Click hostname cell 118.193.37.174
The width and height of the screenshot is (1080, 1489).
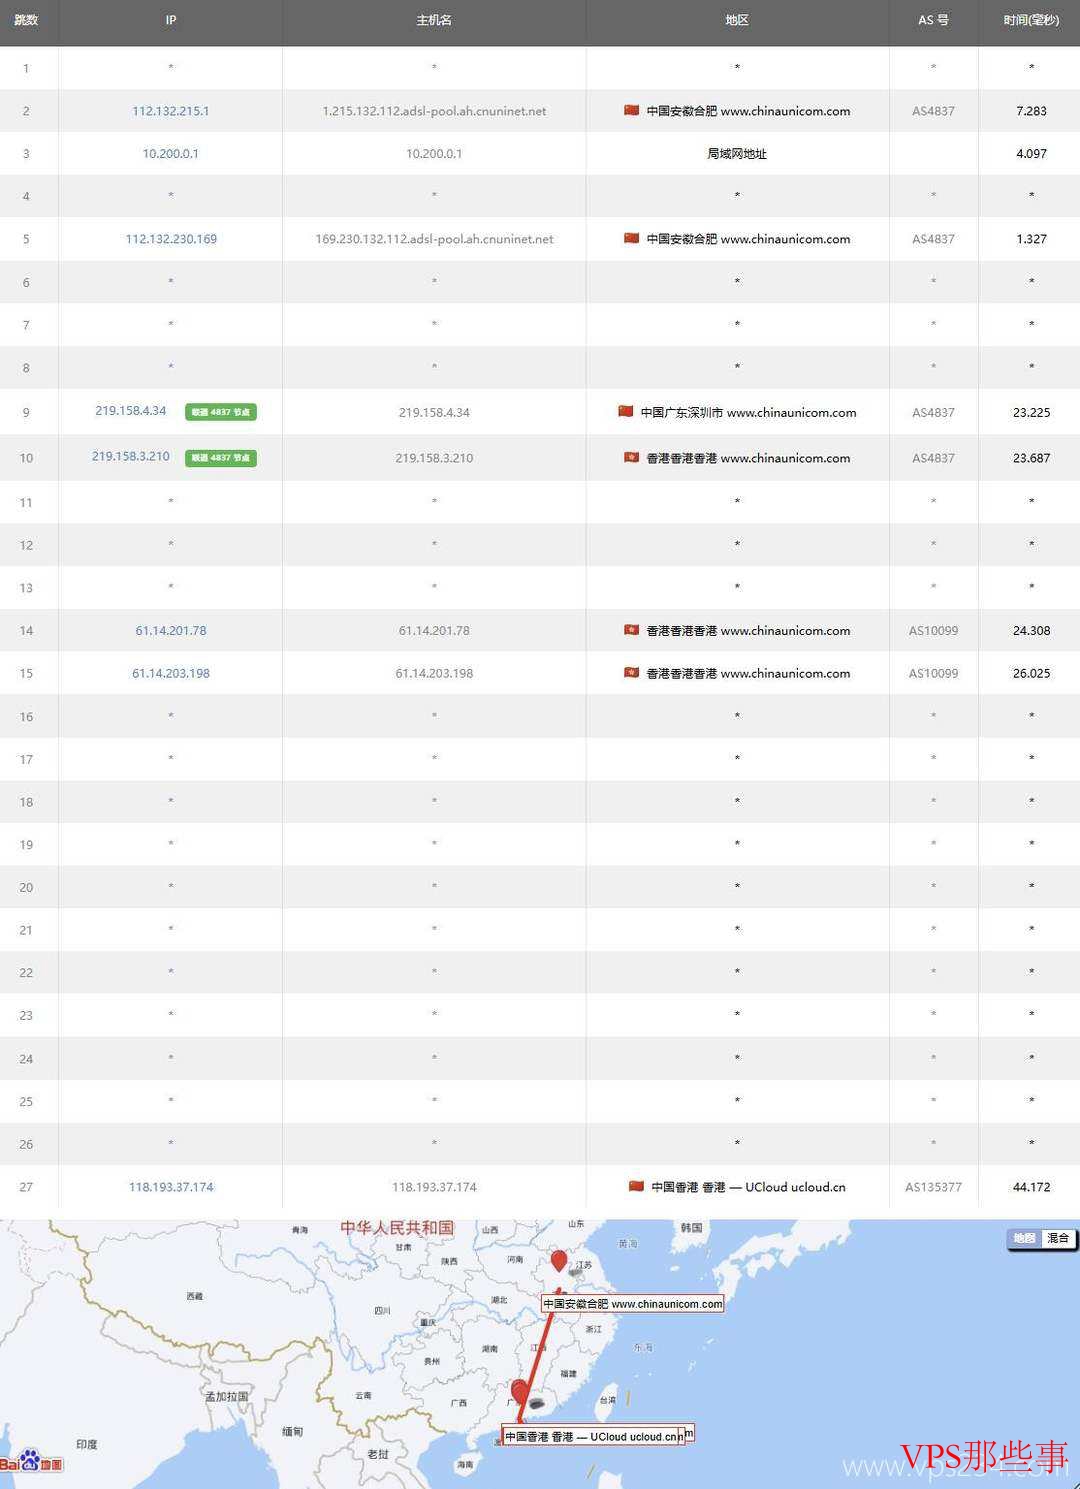pos(434,1187)
